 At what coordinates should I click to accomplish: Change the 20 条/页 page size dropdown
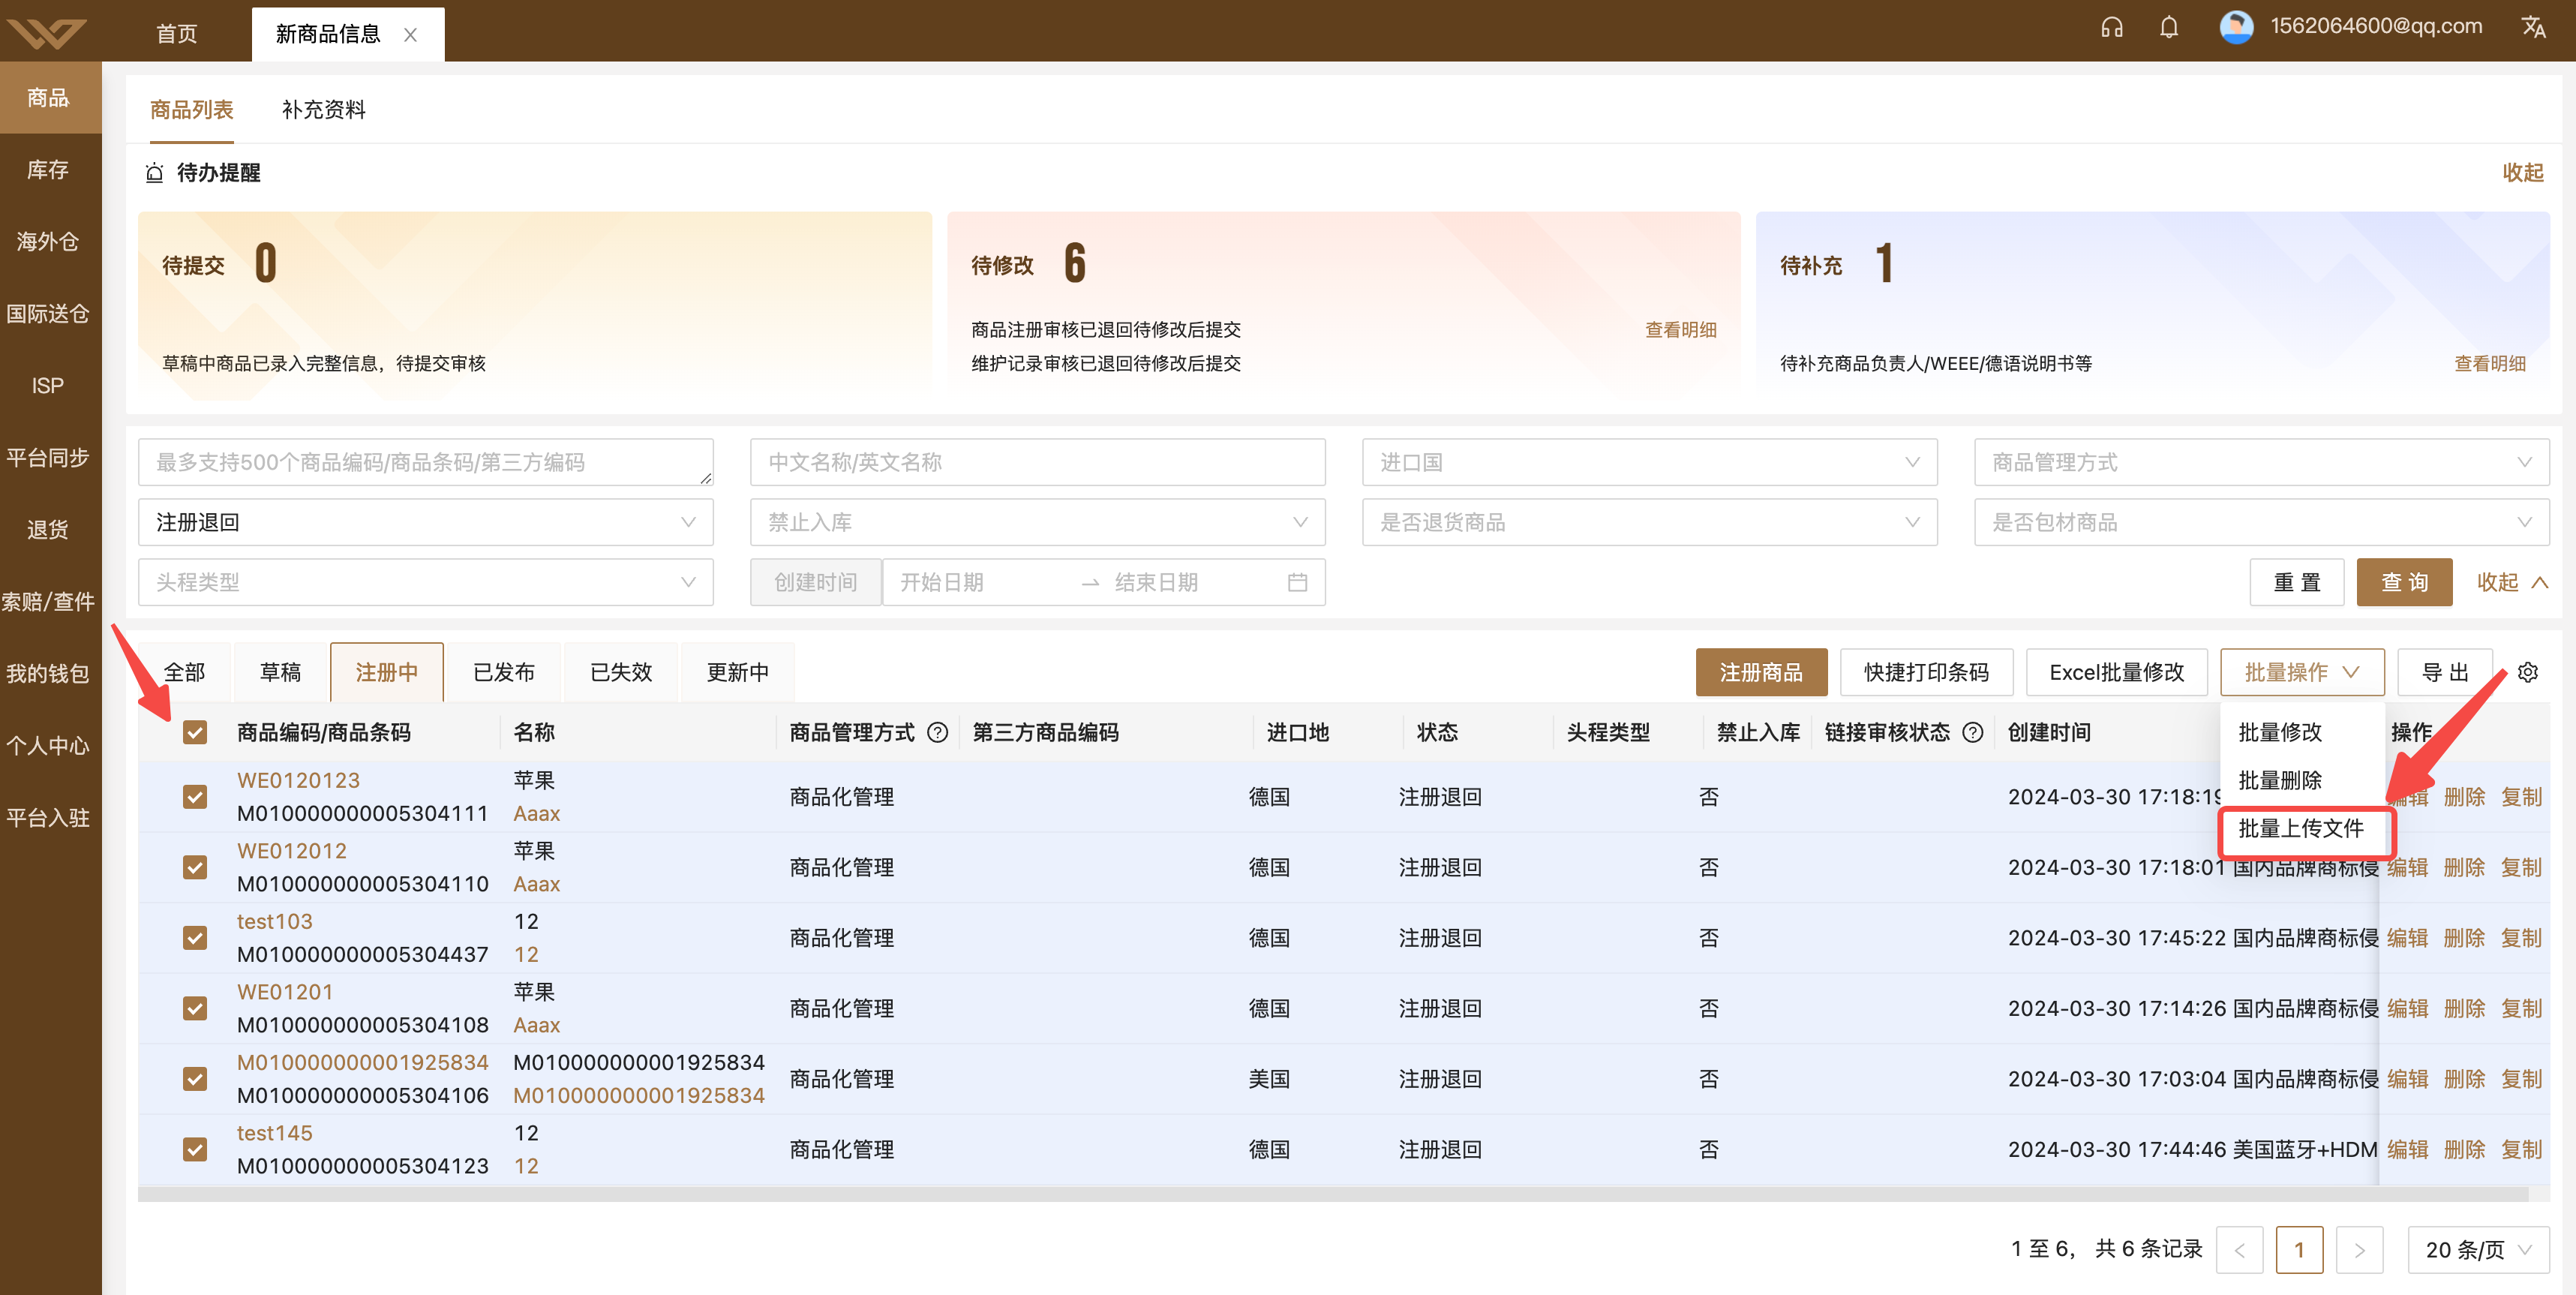pos(2478,1250)
